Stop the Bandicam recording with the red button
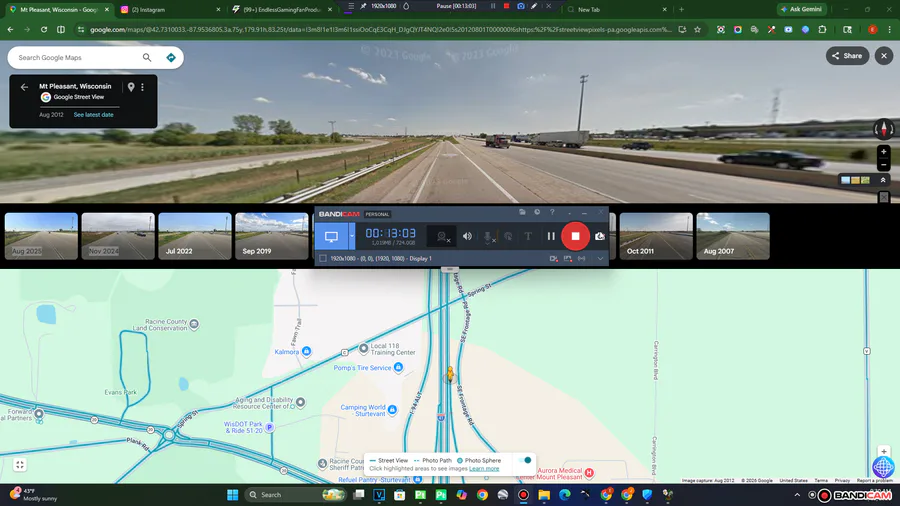Image resolution: width=900 pixels, height=506 pixels. pyautogui.click(x=575, y=236)
